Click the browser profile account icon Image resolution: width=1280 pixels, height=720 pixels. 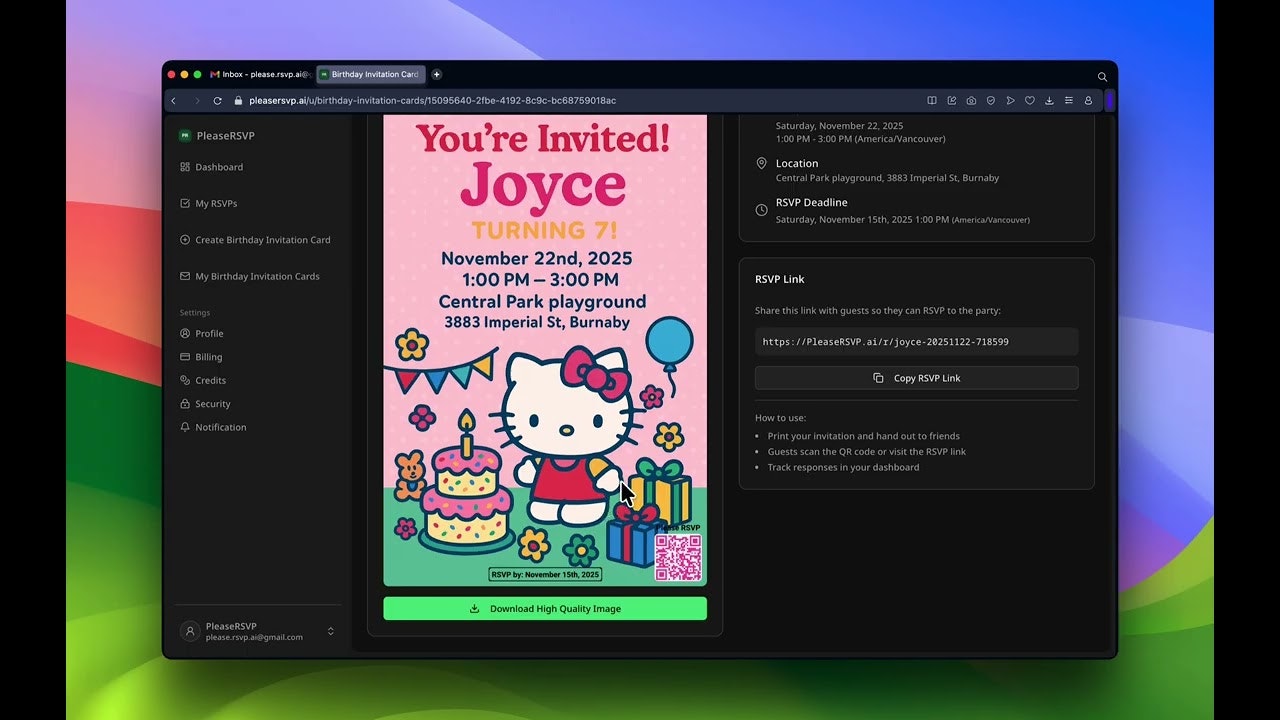point(1088,101)
